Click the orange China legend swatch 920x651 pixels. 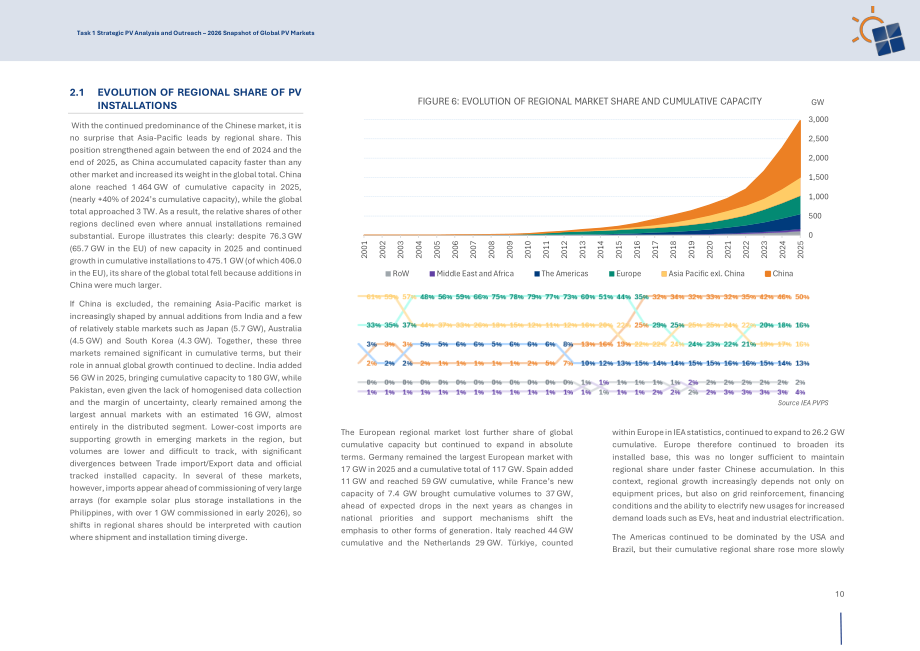click(x=768, y=274)
